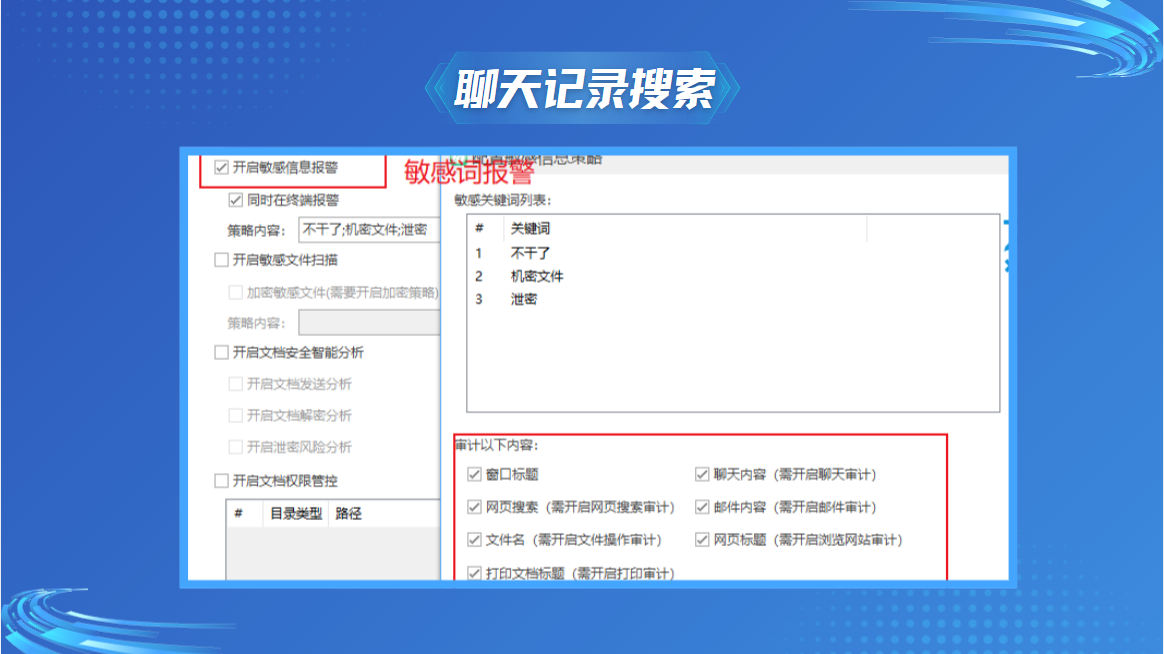Toggle 聊天内容 audit checkbox
Viewport: 1164px width, 654px height.
(x=702, y=474)
